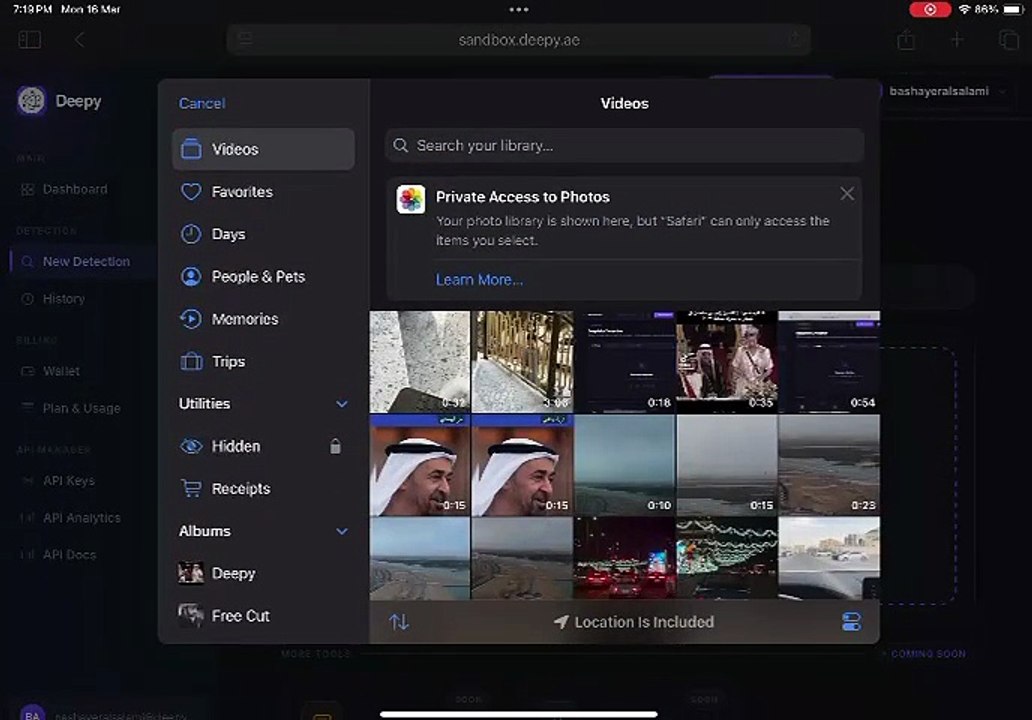Open the picker view options toggle icon
Image resolution: width=1032 pixels, height=720 pixels.
point(851,622)
